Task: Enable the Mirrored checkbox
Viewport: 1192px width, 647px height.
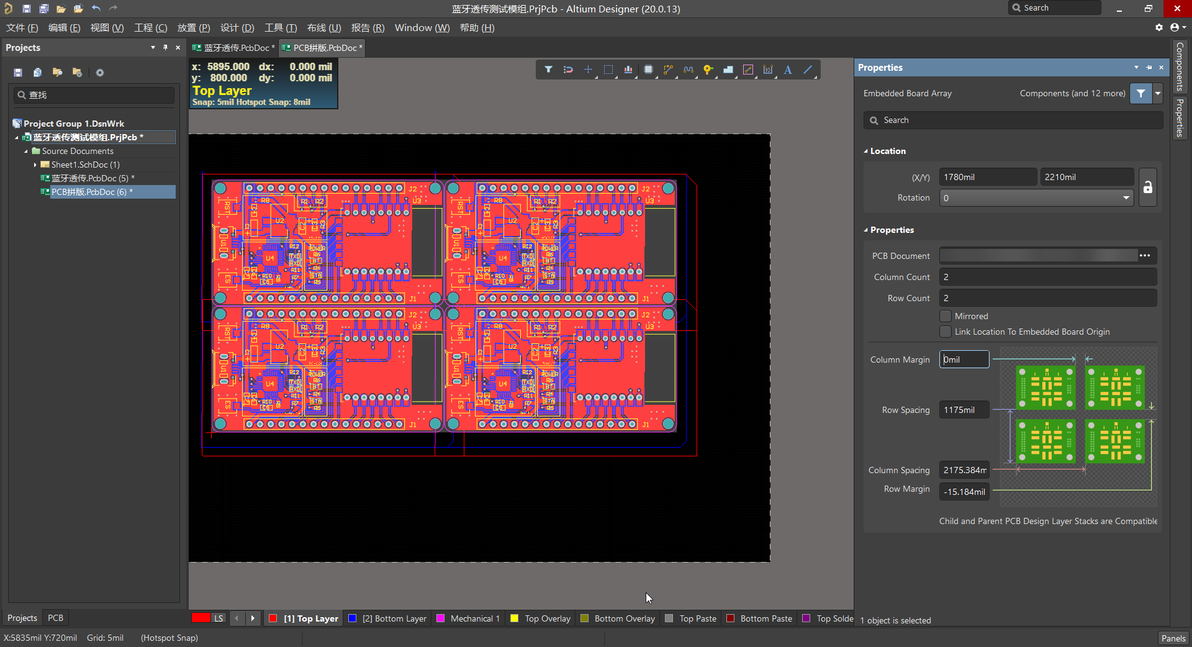Action: pos(946,316)
